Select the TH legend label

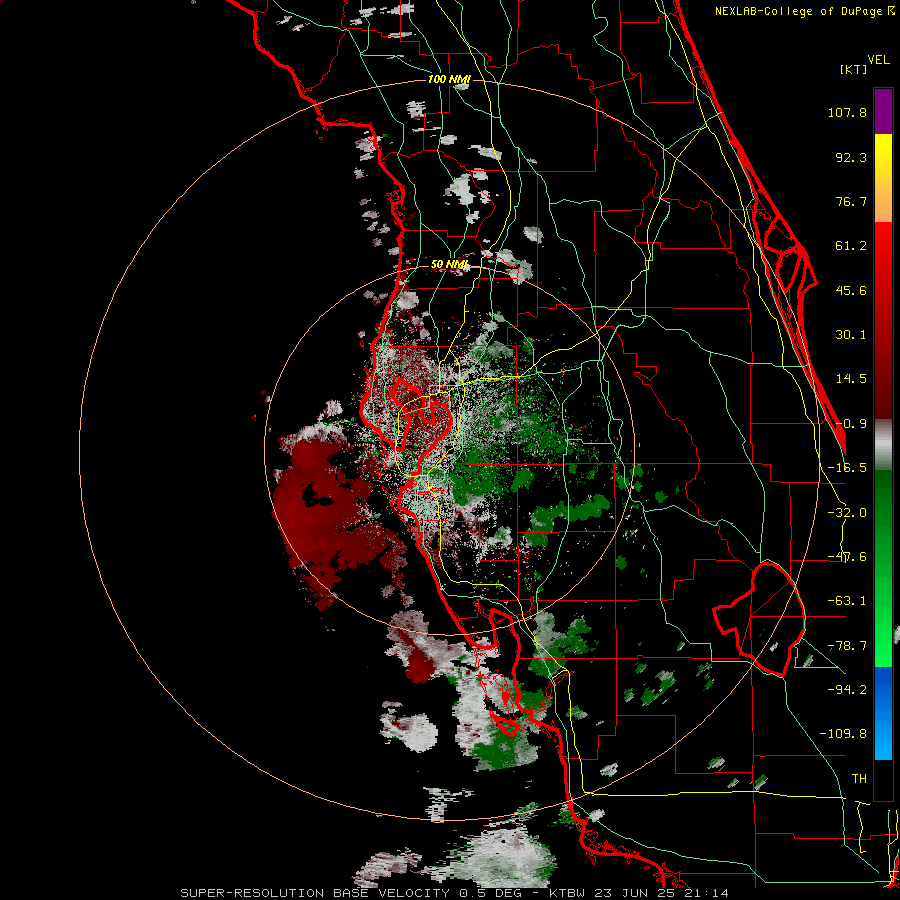click(859, 778)
